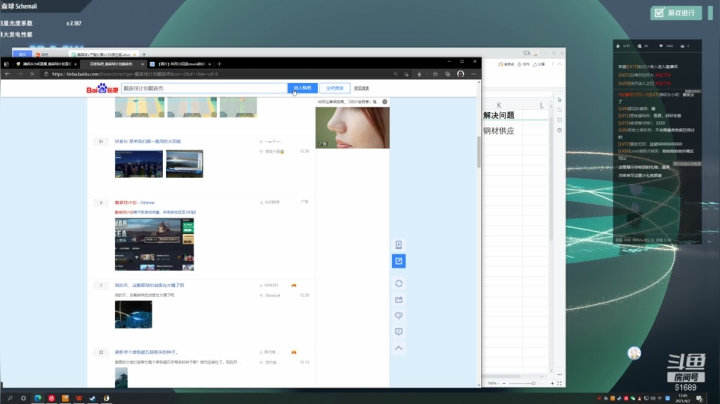Click the full-site search button beside blue button
This screenshot has height=404, width=720.
(335, 88)
